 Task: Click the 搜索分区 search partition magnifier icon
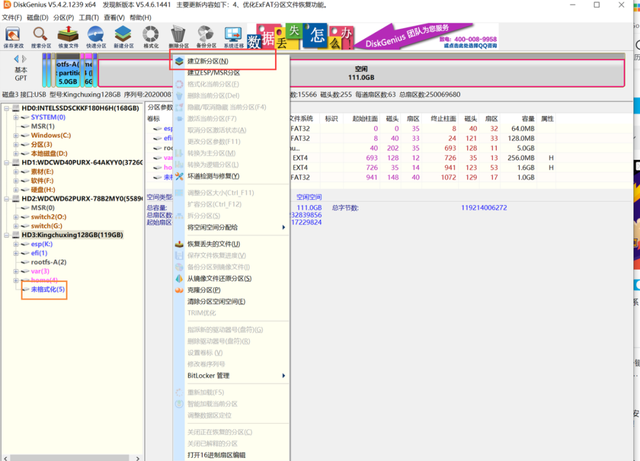click(x=41, y=37)
